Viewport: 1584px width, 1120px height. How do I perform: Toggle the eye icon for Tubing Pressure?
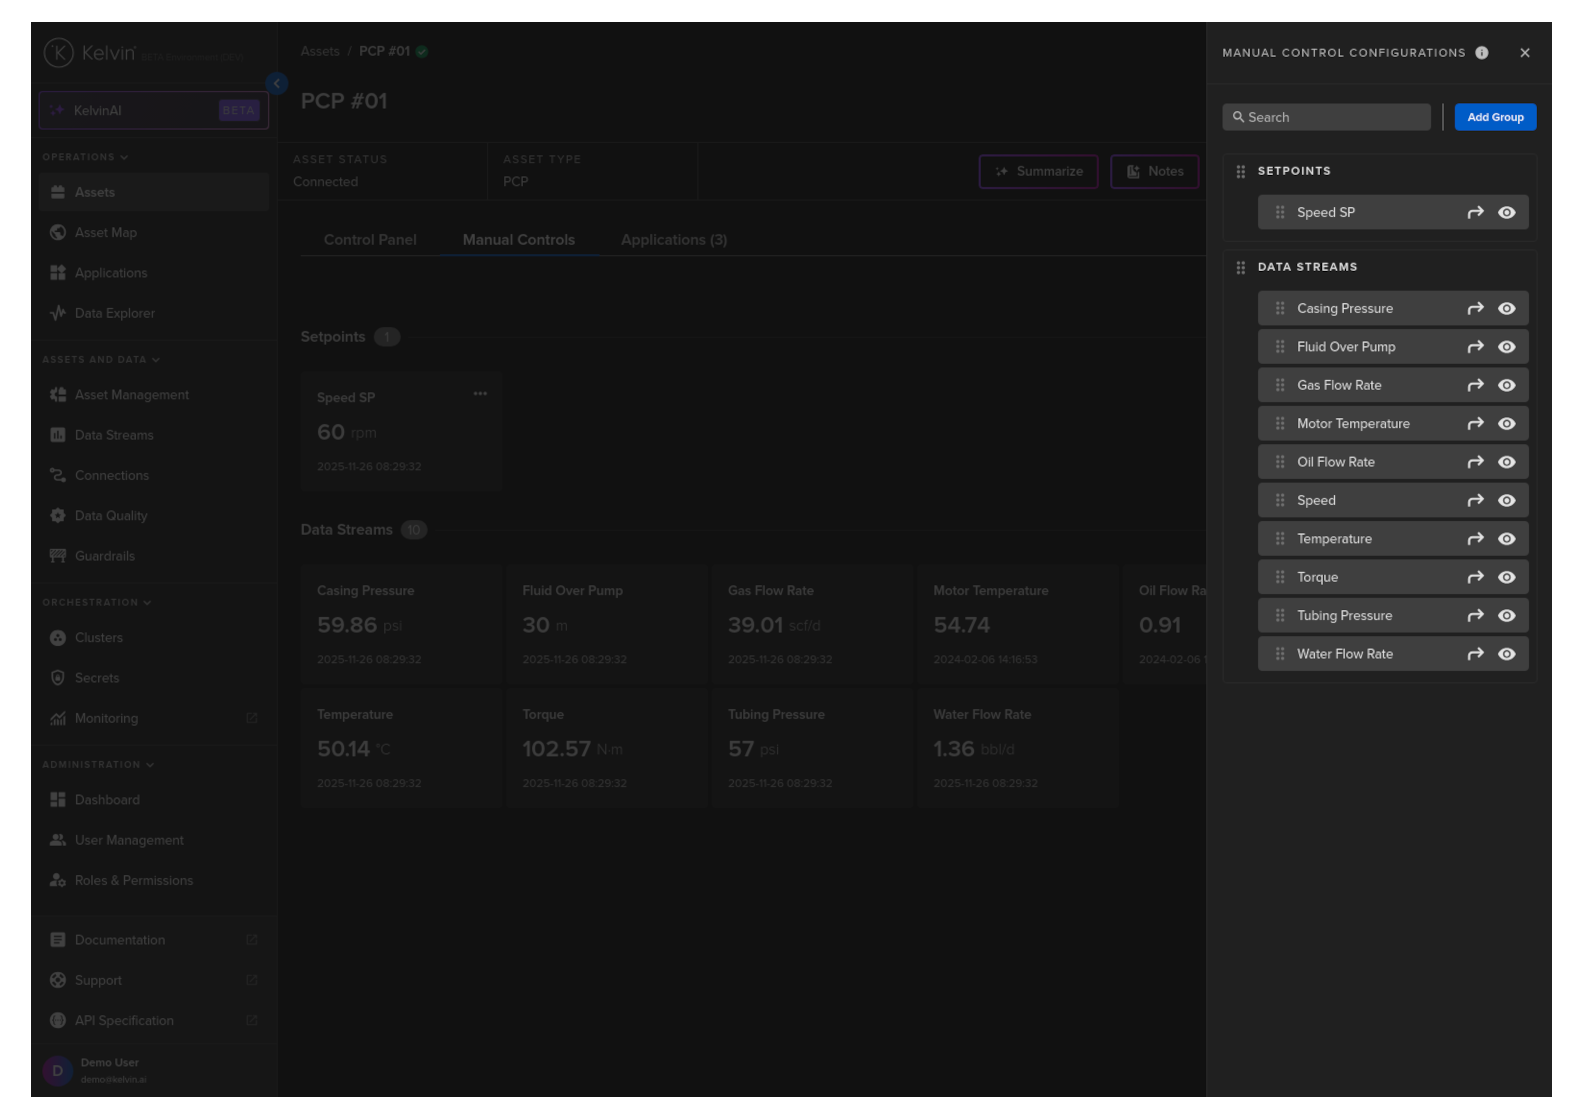click(x=1506, y=616)
